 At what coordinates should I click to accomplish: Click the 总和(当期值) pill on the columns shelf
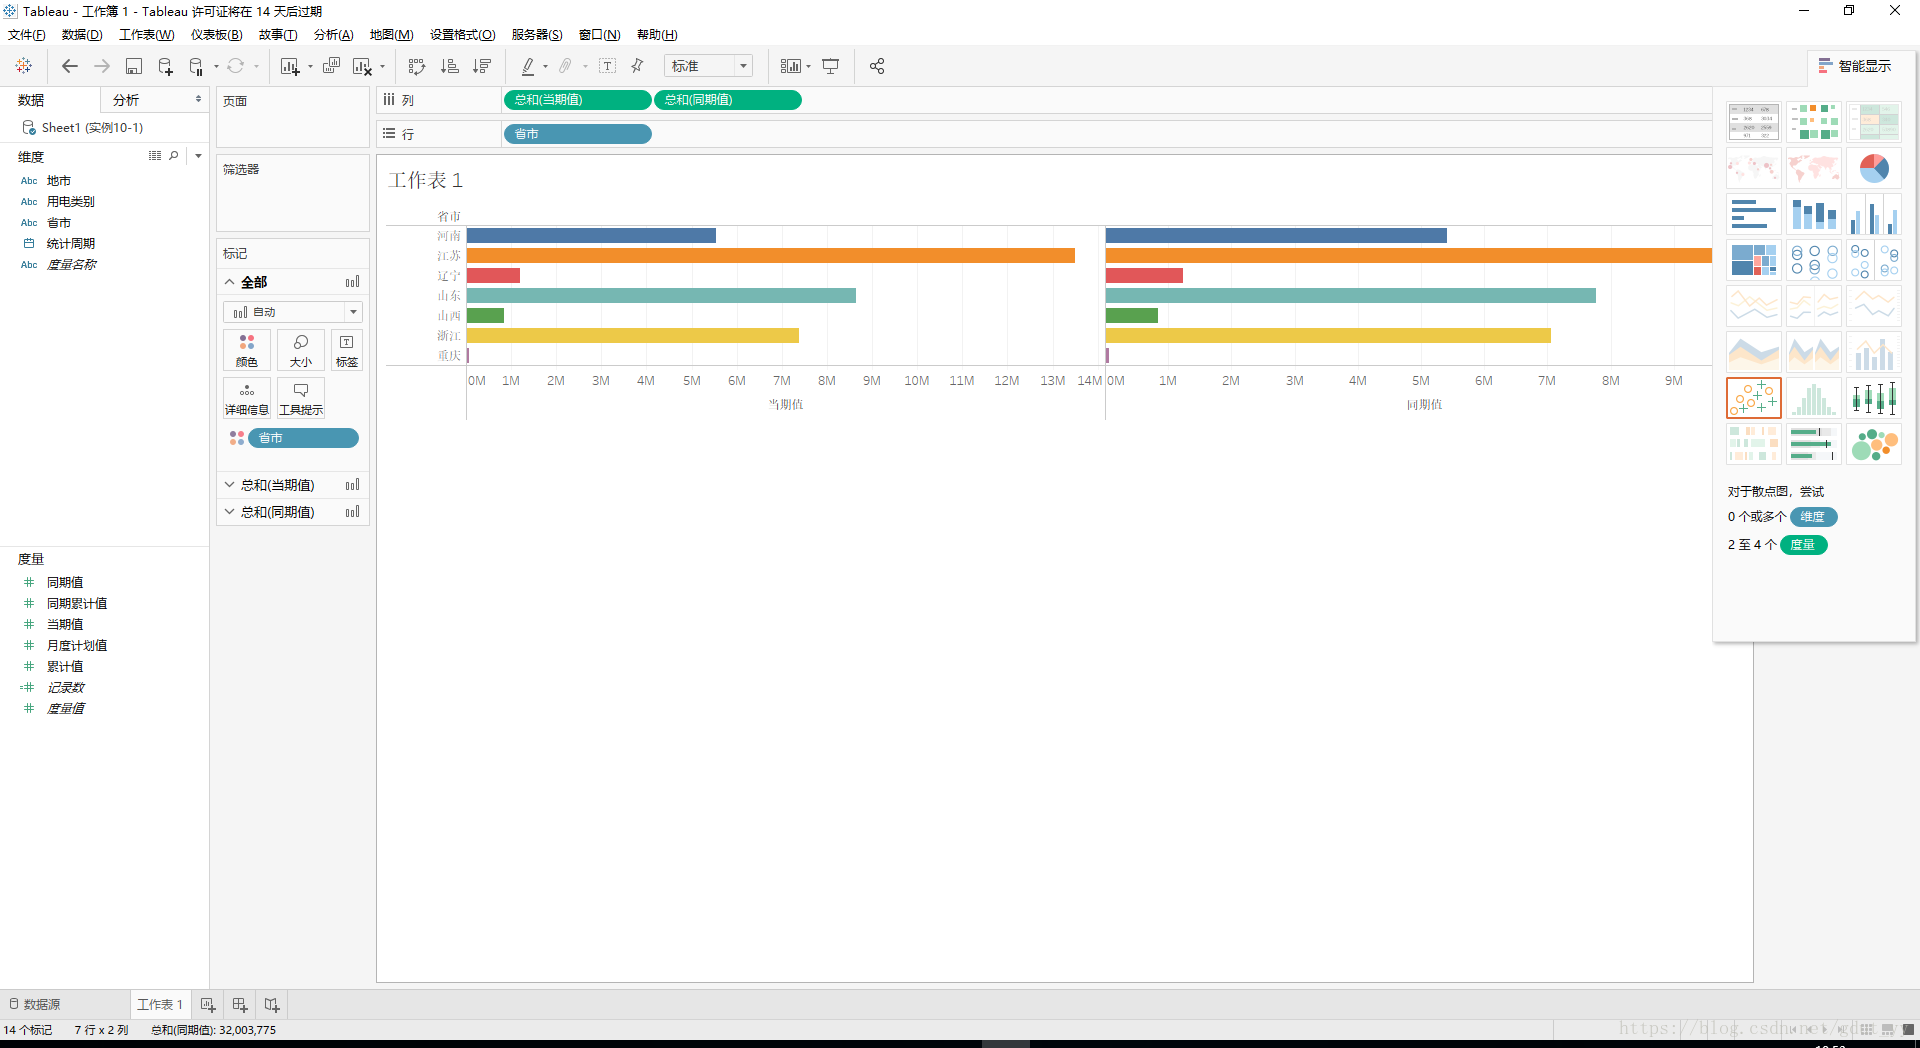577,100
